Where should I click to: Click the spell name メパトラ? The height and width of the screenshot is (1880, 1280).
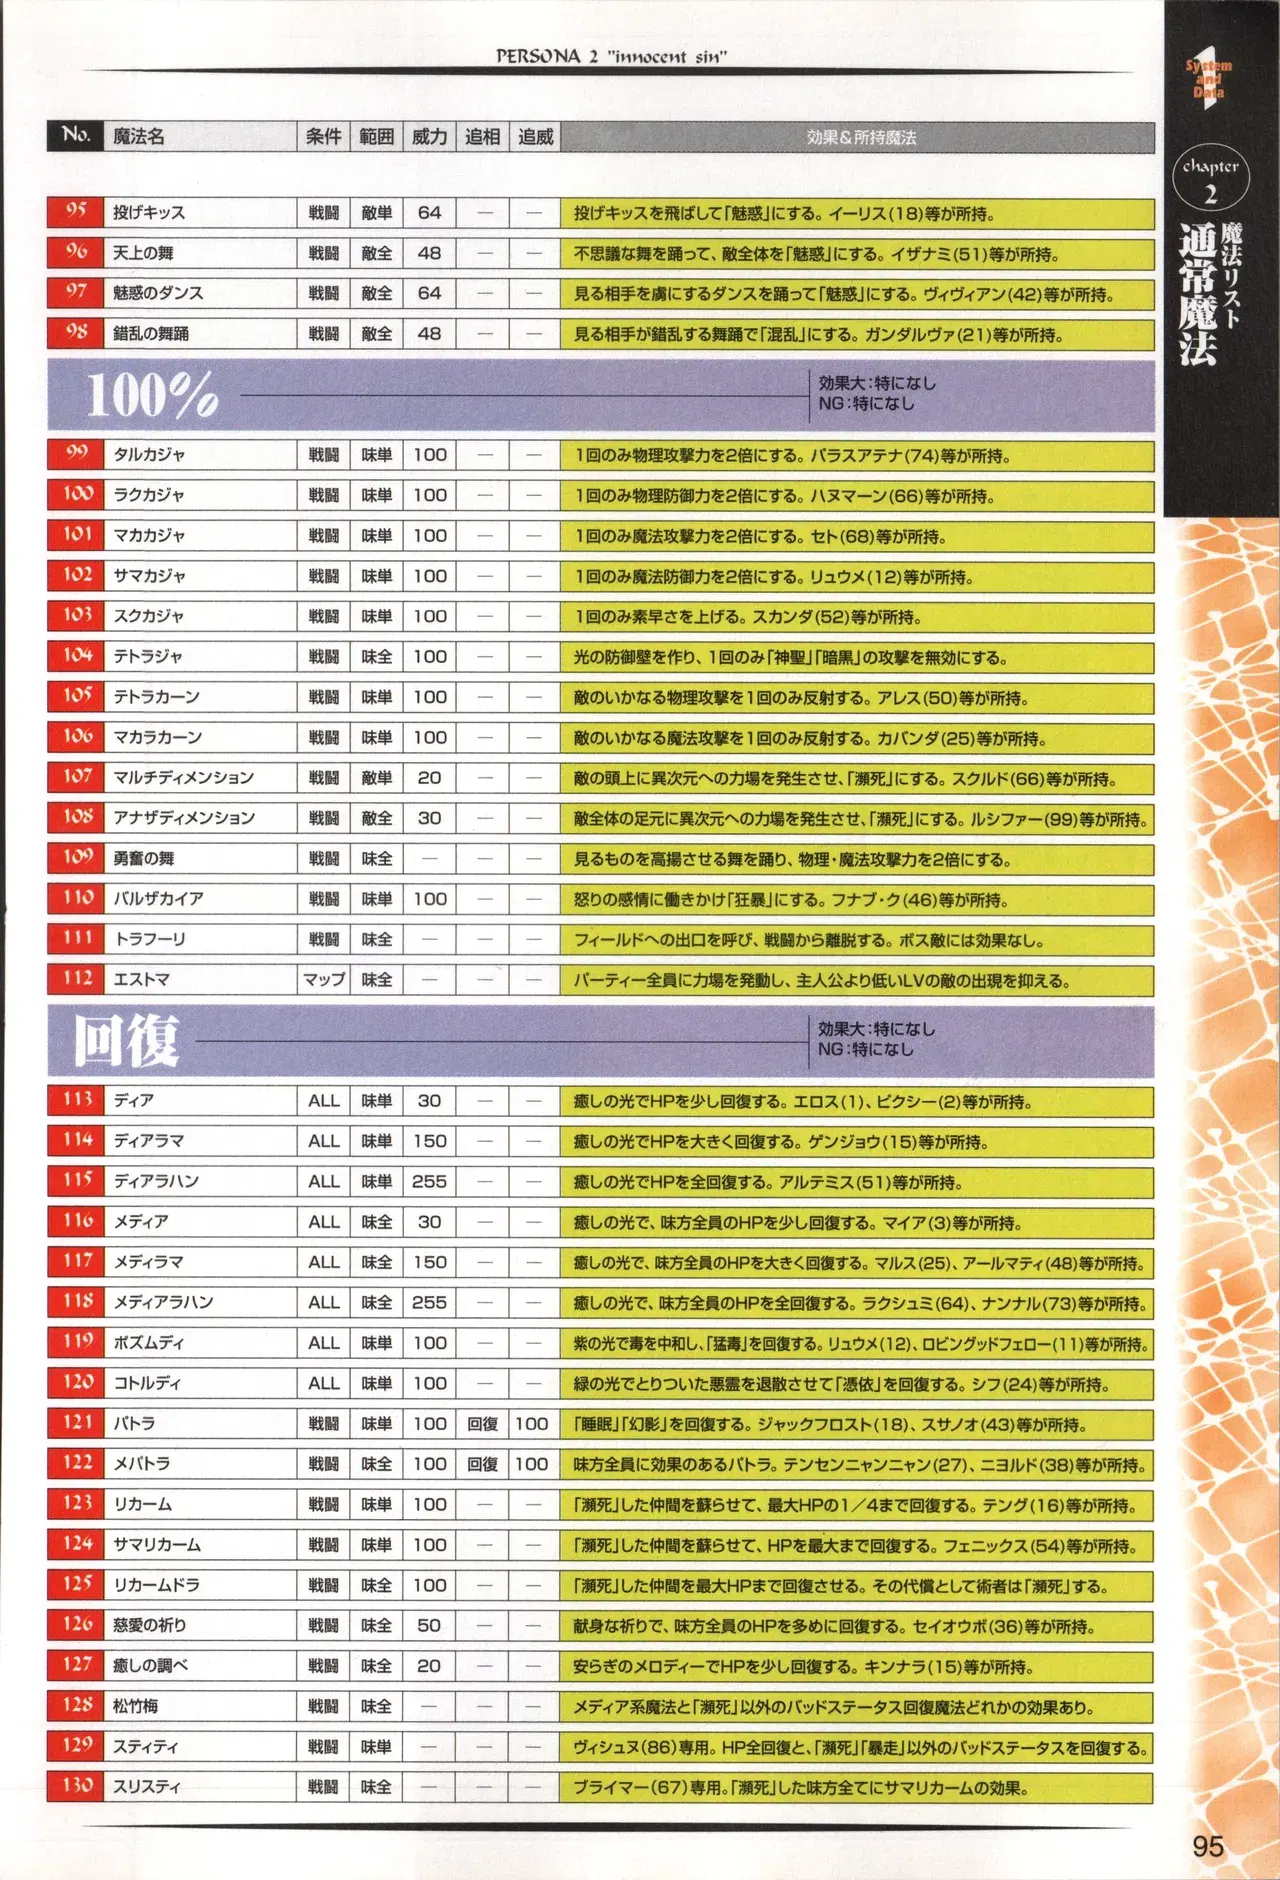pos(141,1464)
